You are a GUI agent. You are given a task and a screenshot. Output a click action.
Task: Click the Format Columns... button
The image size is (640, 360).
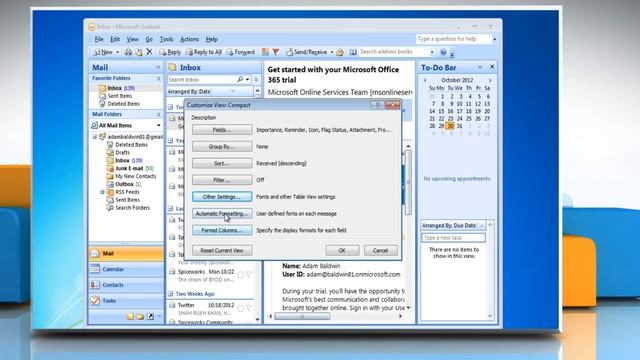222,230
